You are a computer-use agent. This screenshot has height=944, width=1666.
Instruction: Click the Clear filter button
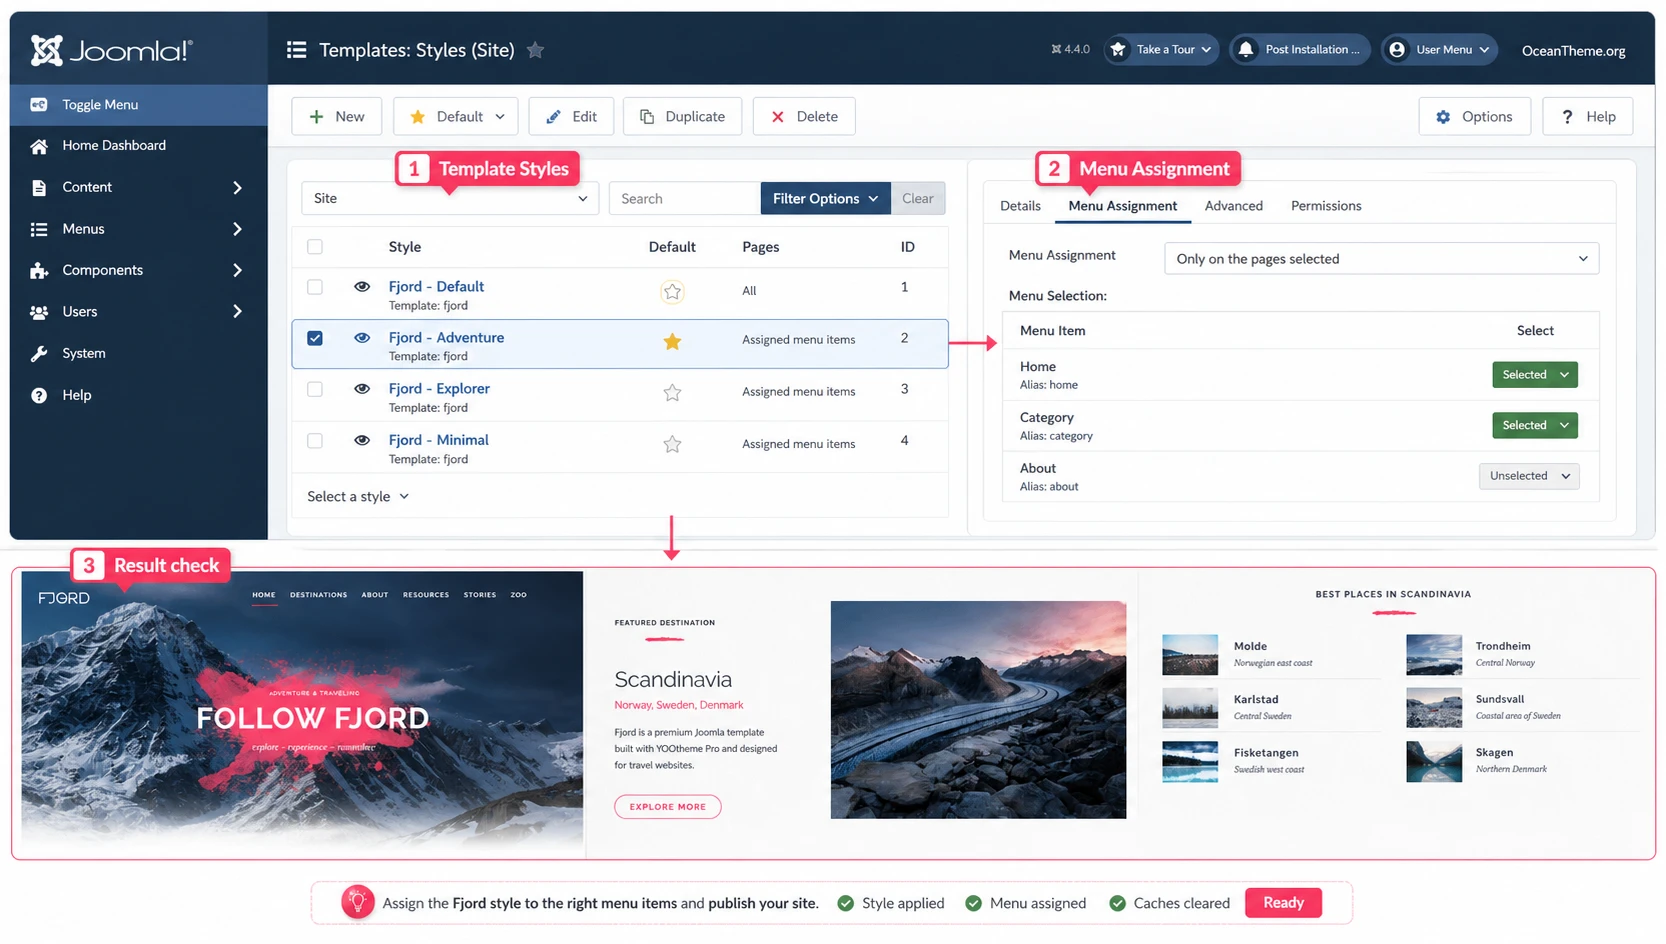pyautogui.click(x=917, y=198)
